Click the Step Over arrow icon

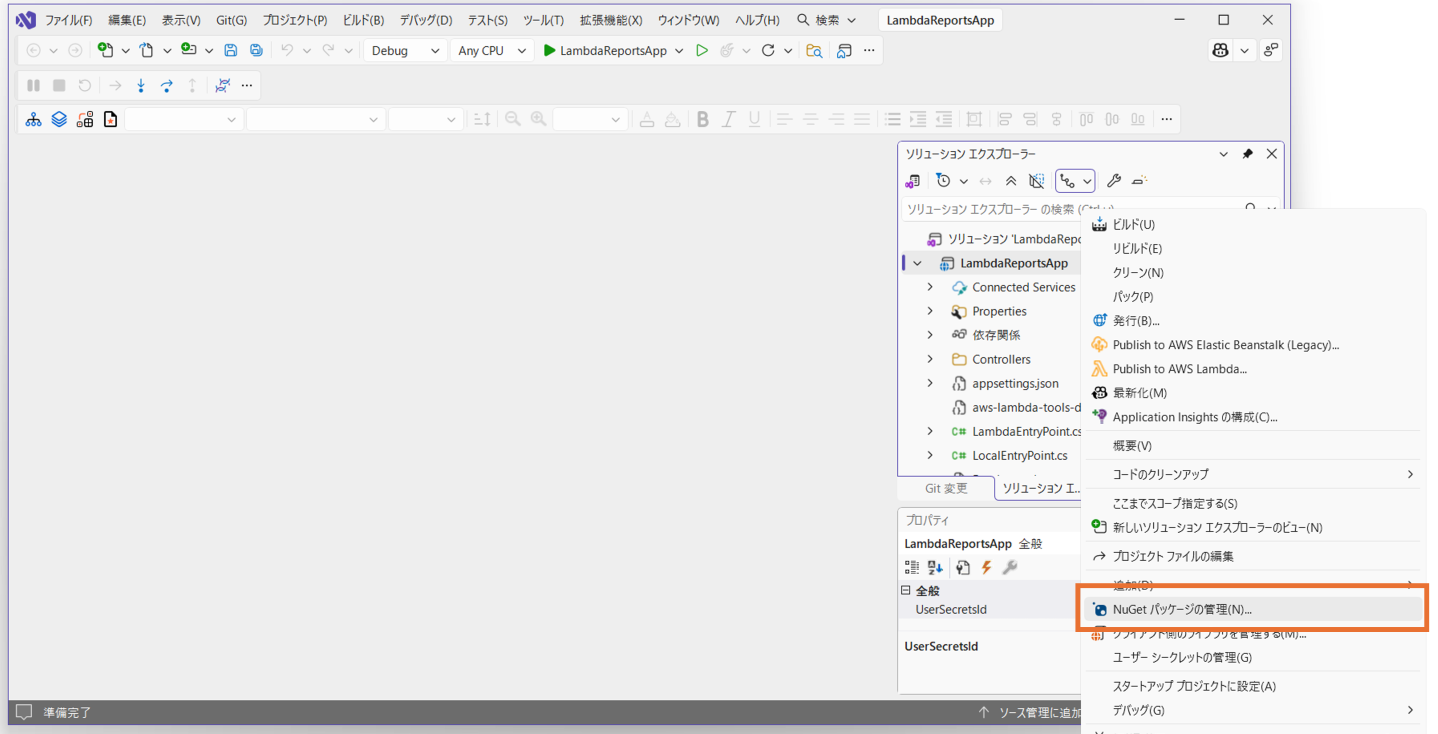[x=167, y=86]
